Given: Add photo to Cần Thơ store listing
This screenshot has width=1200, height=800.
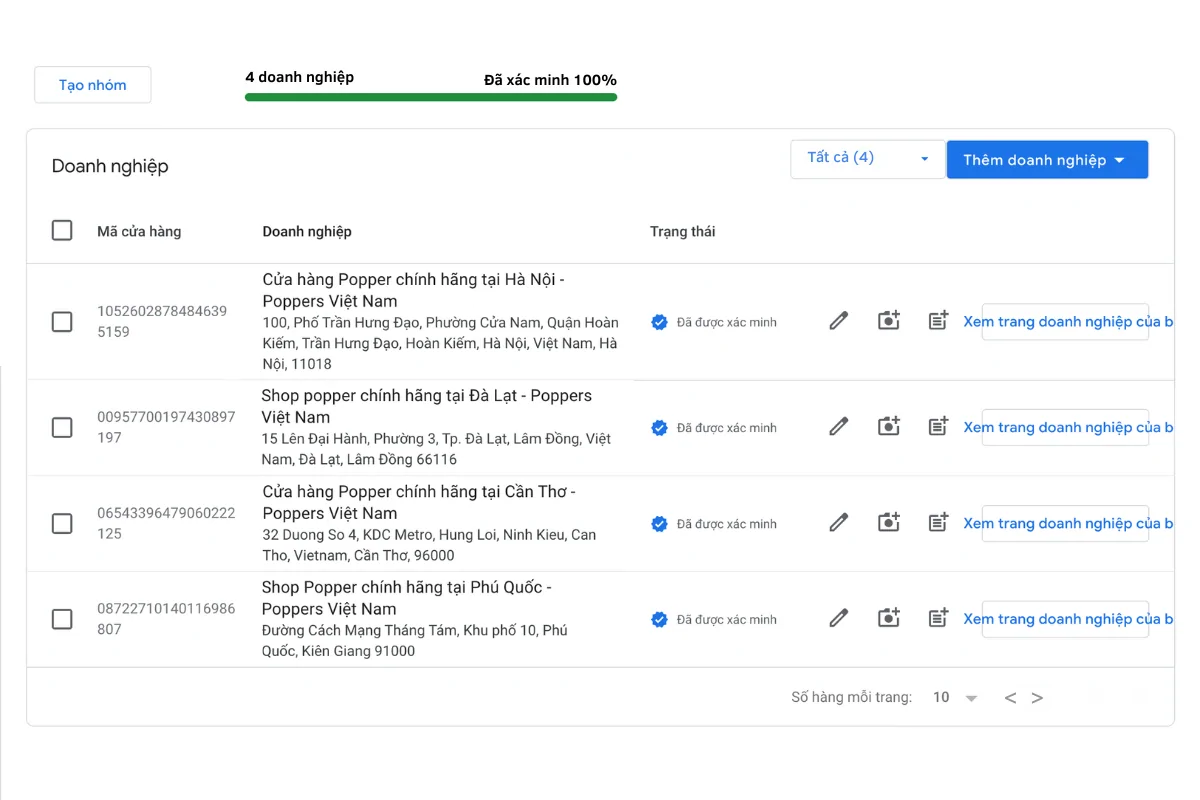Looking at the screenshot, I should pyautogui.click(x=889, y=523).
